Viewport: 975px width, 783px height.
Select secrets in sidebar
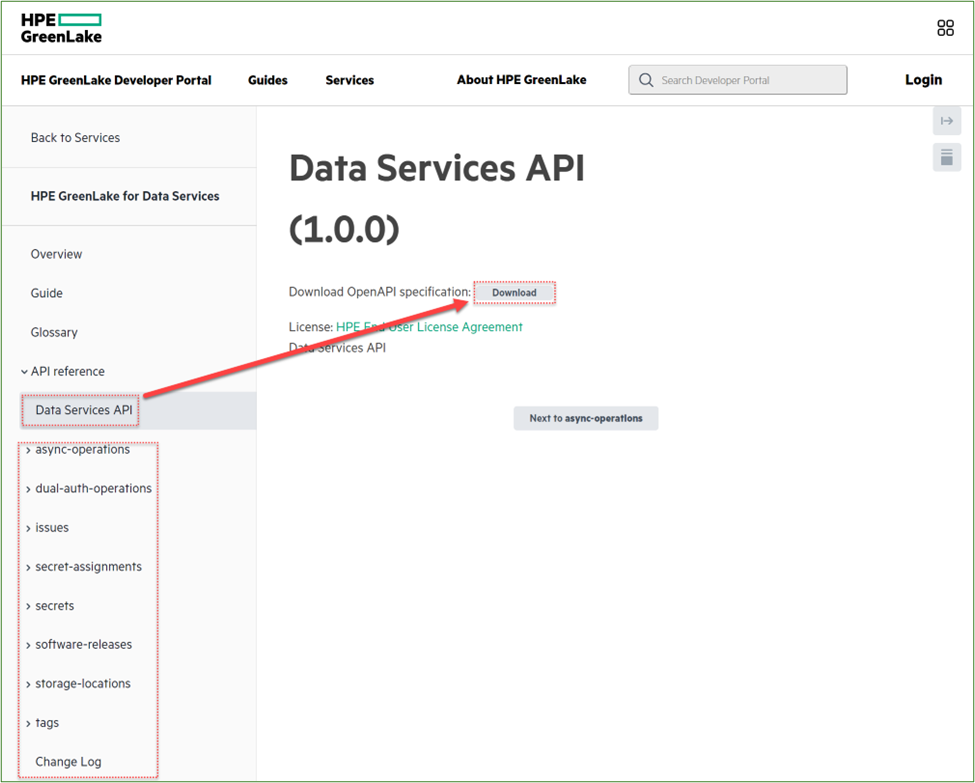coord(55,606)
